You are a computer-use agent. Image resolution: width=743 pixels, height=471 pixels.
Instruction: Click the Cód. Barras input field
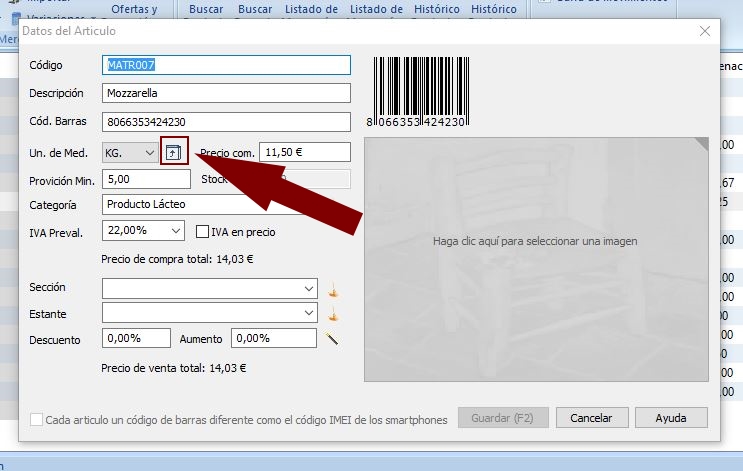click(226, 122)
